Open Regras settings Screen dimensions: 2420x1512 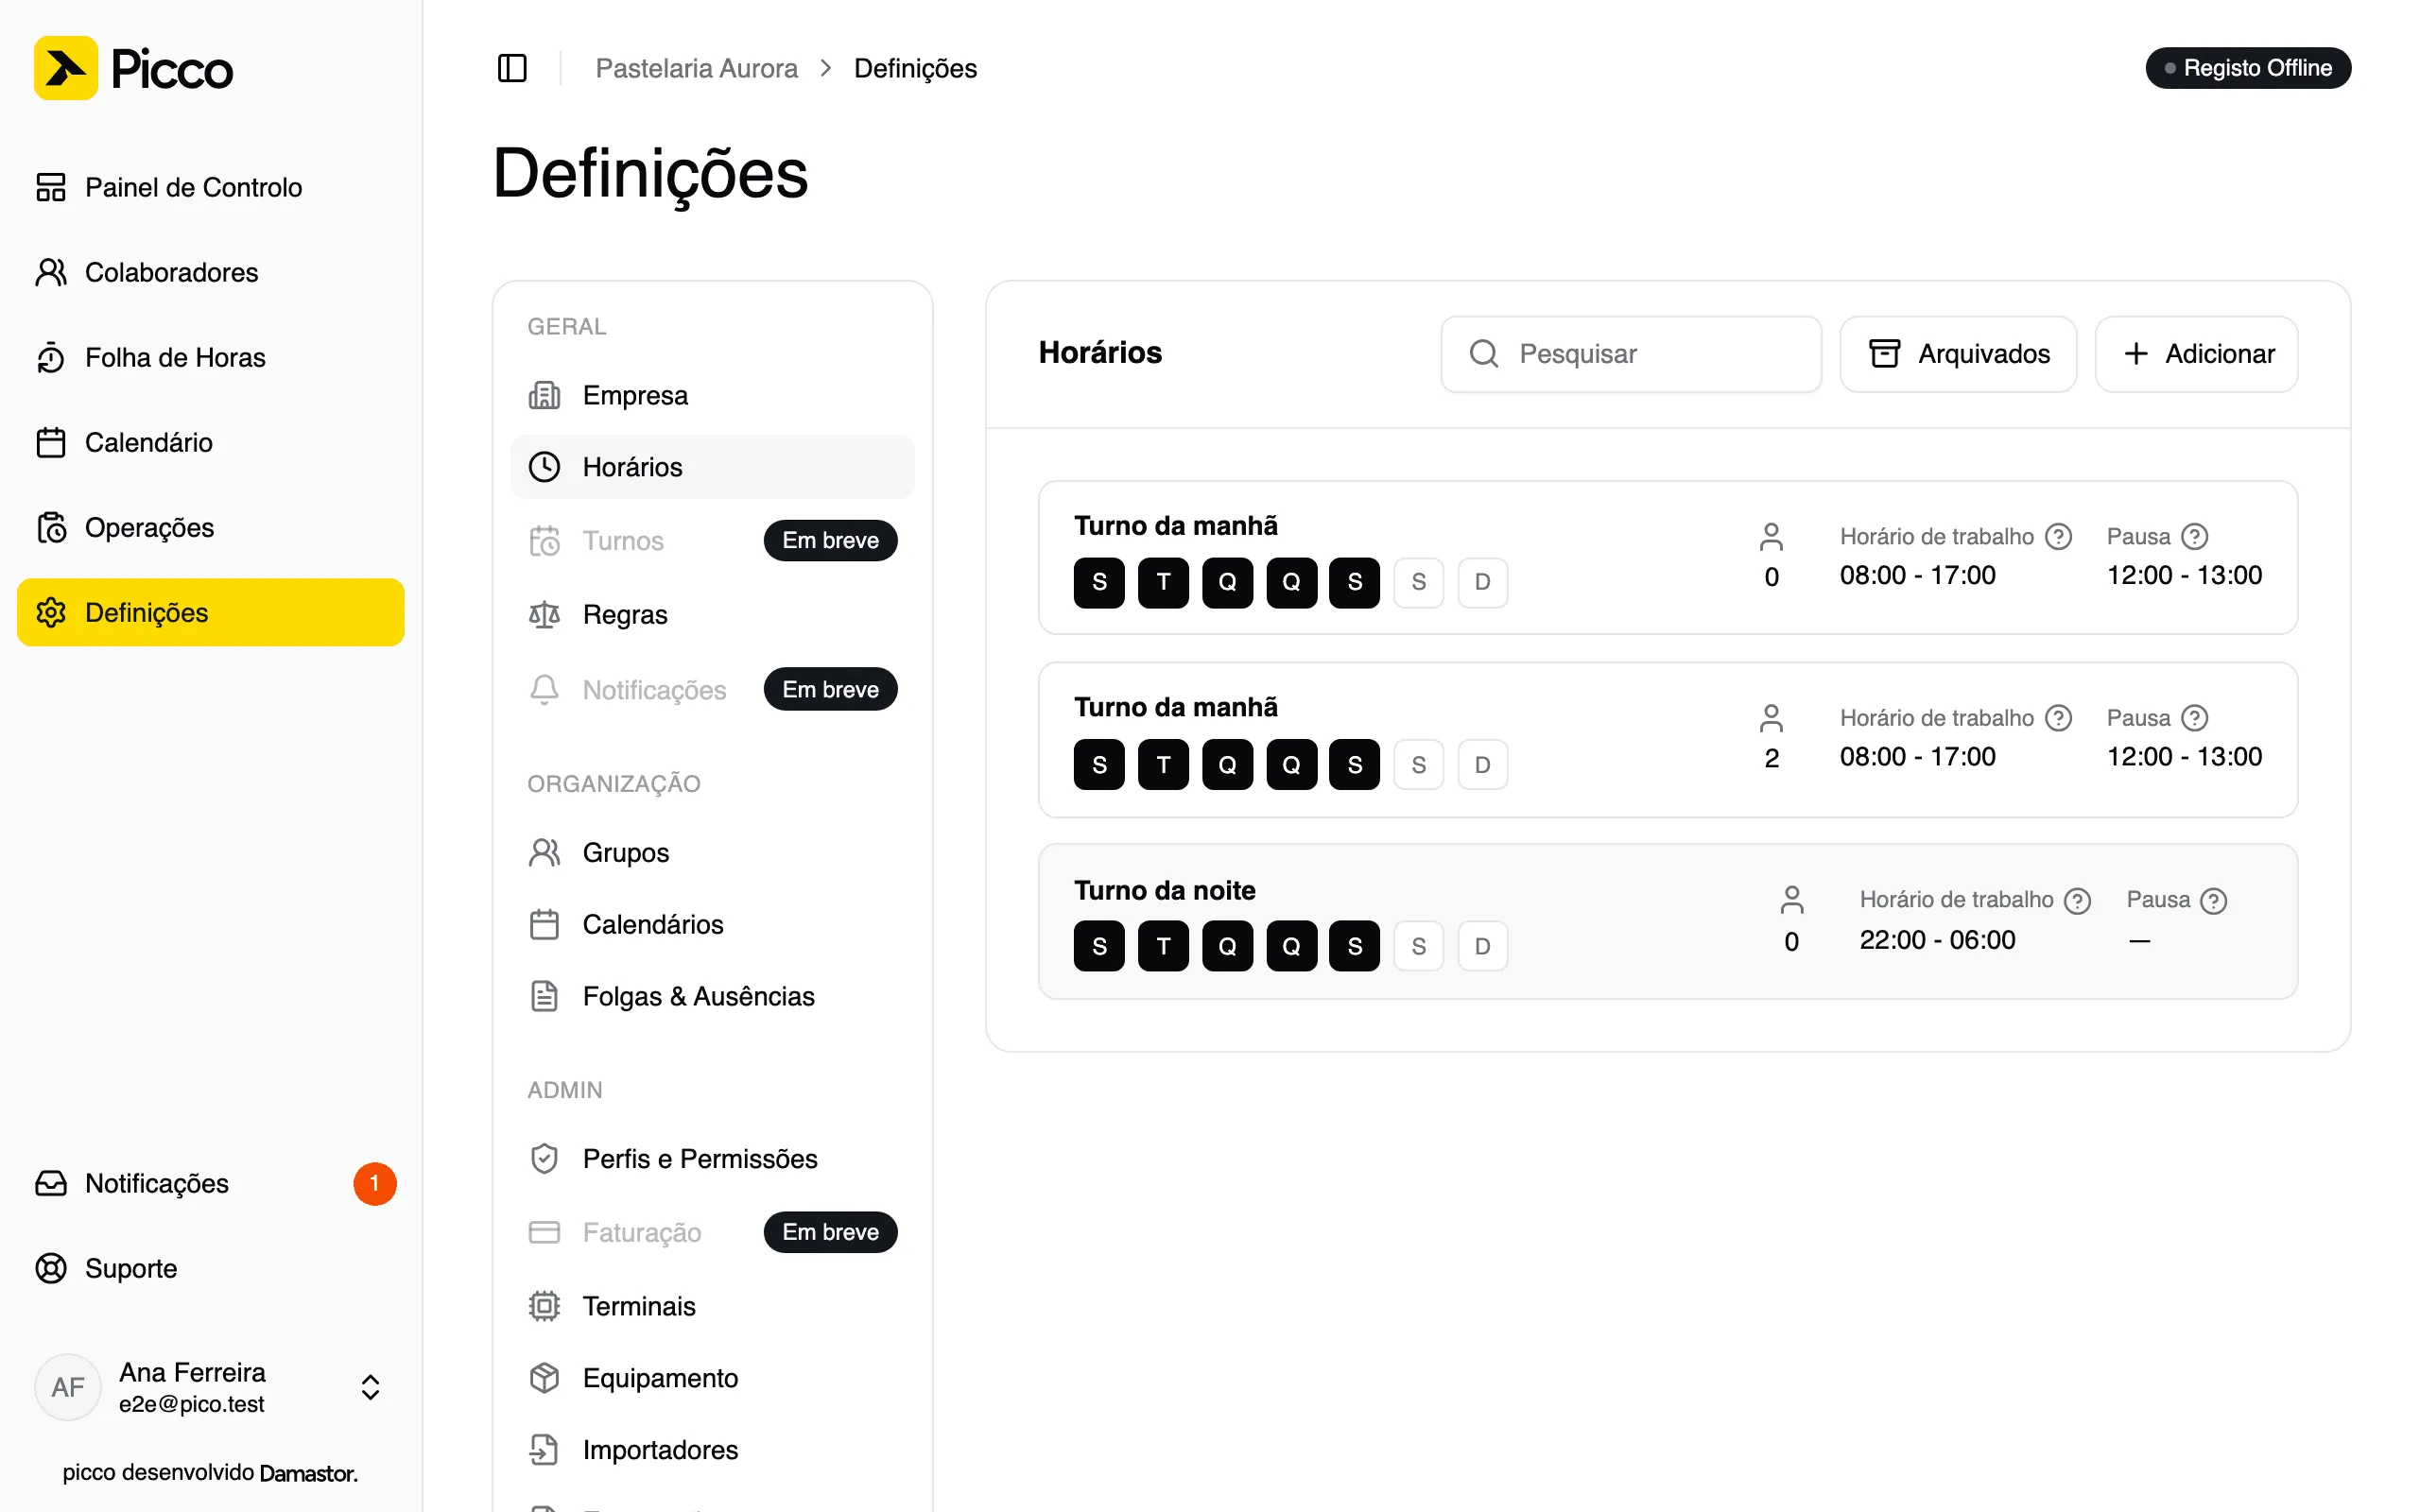[712, 614]
